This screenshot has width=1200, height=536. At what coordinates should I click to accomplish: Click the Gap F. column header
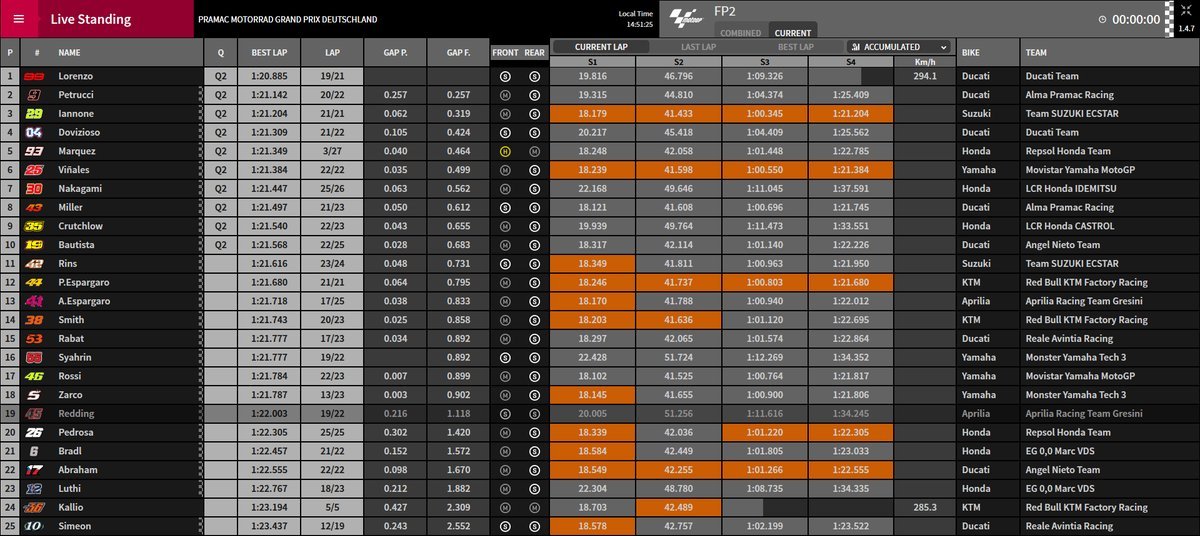click(x=459, y=52)
